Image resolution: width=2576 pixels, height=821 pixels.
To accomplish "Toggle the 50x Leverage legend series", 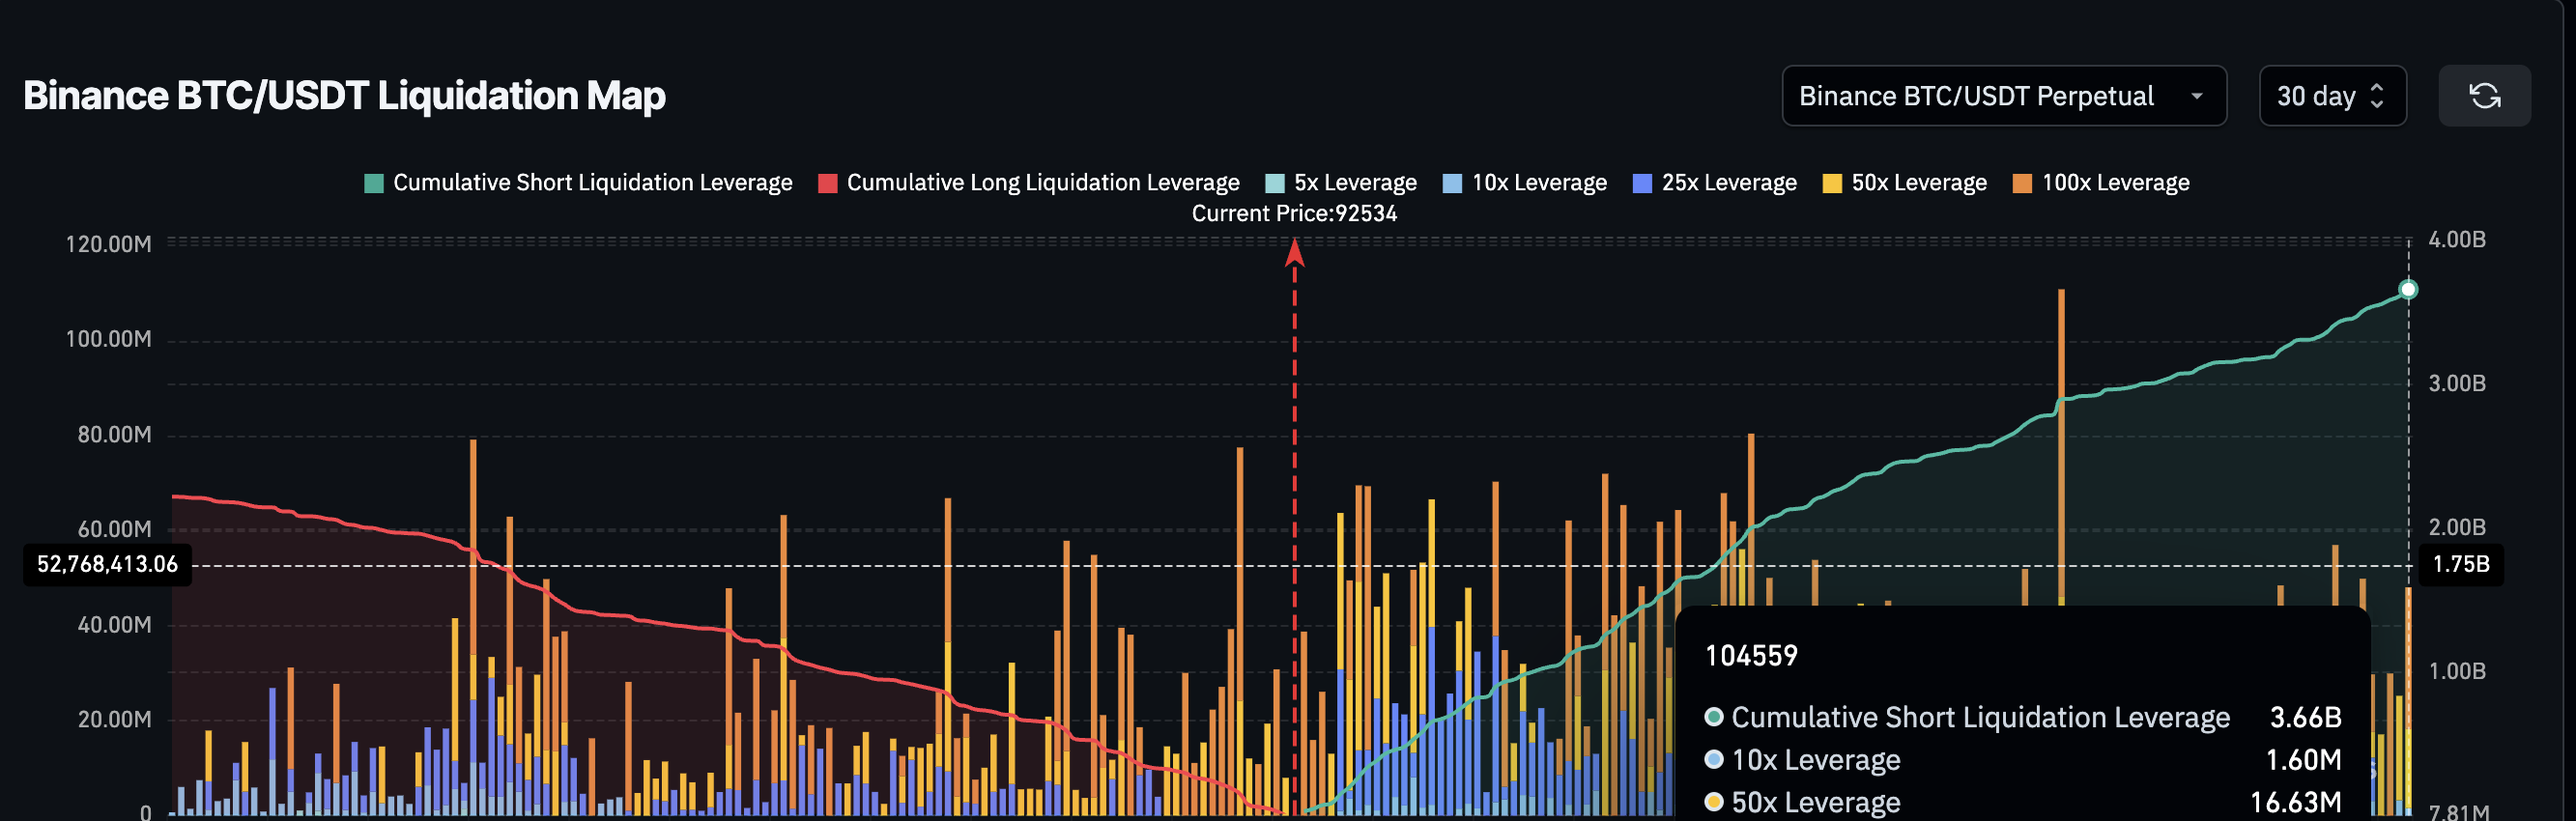I will tap(1905, 183).
